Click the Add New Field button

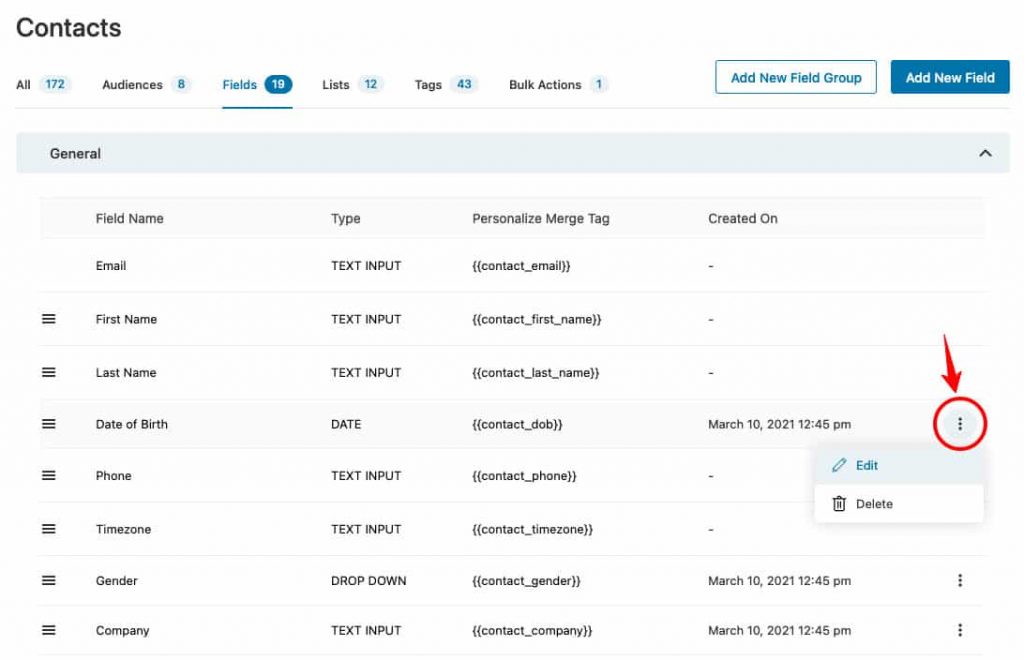tap(950, 77)
